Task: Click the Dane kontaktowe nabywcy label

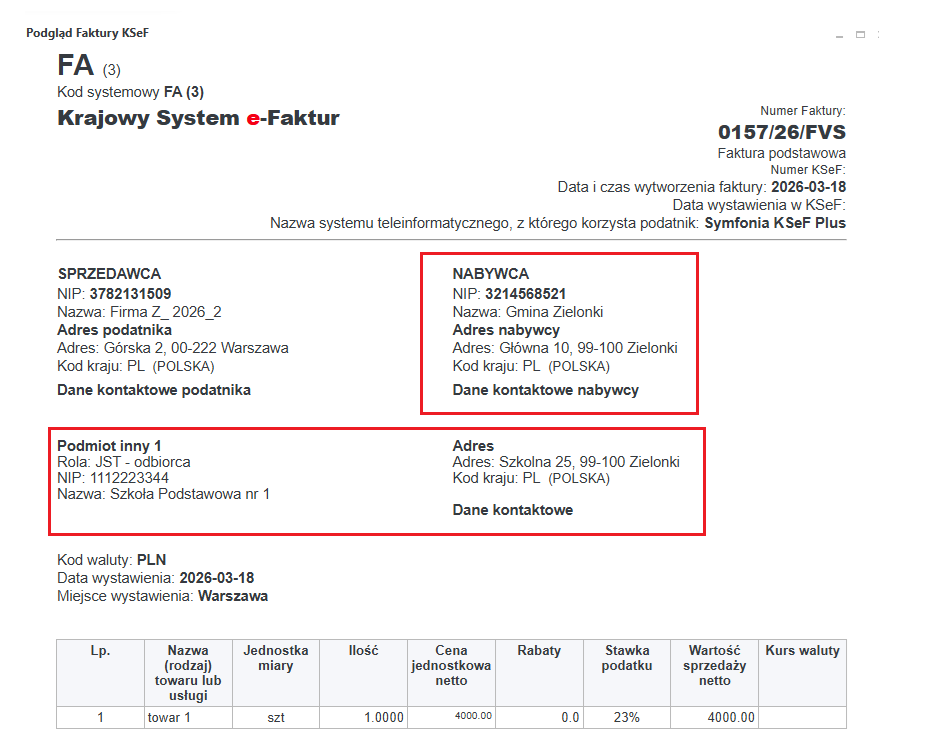Action: pyautogui.click(x=545, y=390)
